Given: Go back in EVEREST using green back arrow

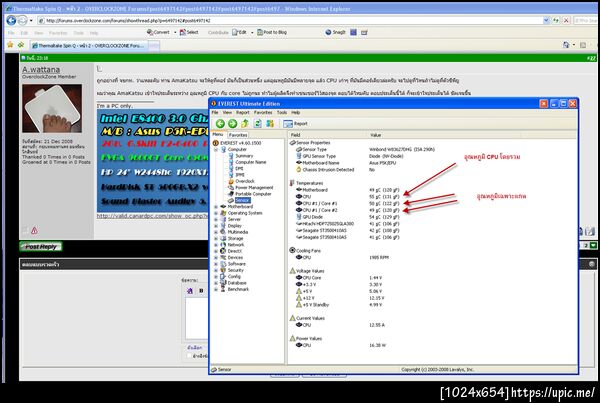Looking at the screenshot, I should pyautogui.click(x=220, y=123).
